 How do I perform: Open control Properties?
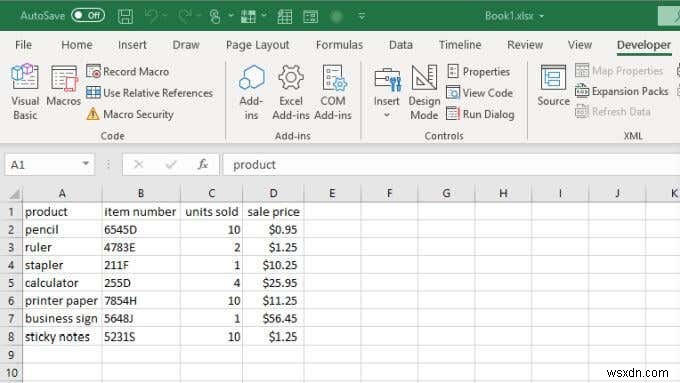pos(478,71)
